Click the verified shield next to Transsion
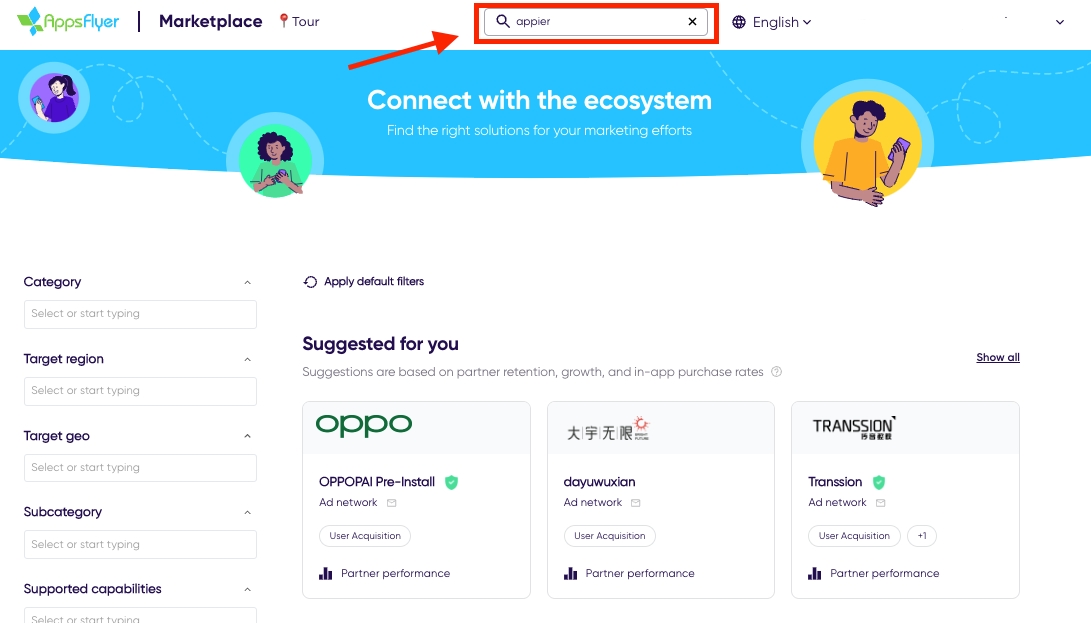Image resolution: width=1091 pixels, height=623 pixels. tap(879, 482)
